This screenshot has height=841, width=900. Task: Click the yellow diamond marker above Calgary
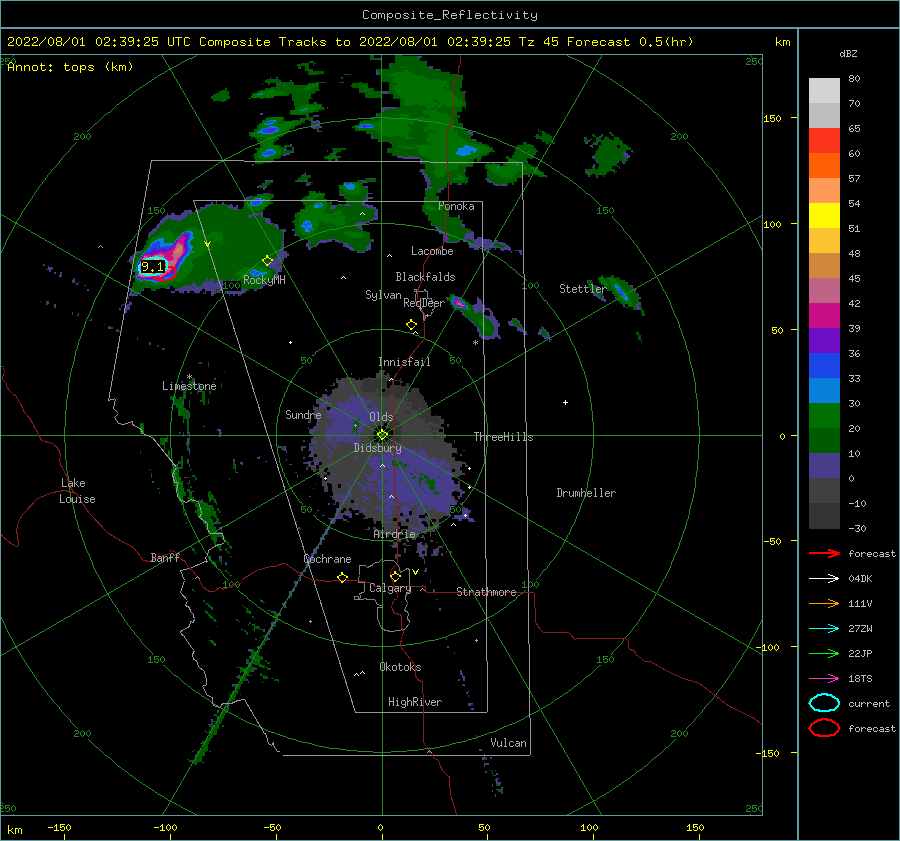(395, 576)
